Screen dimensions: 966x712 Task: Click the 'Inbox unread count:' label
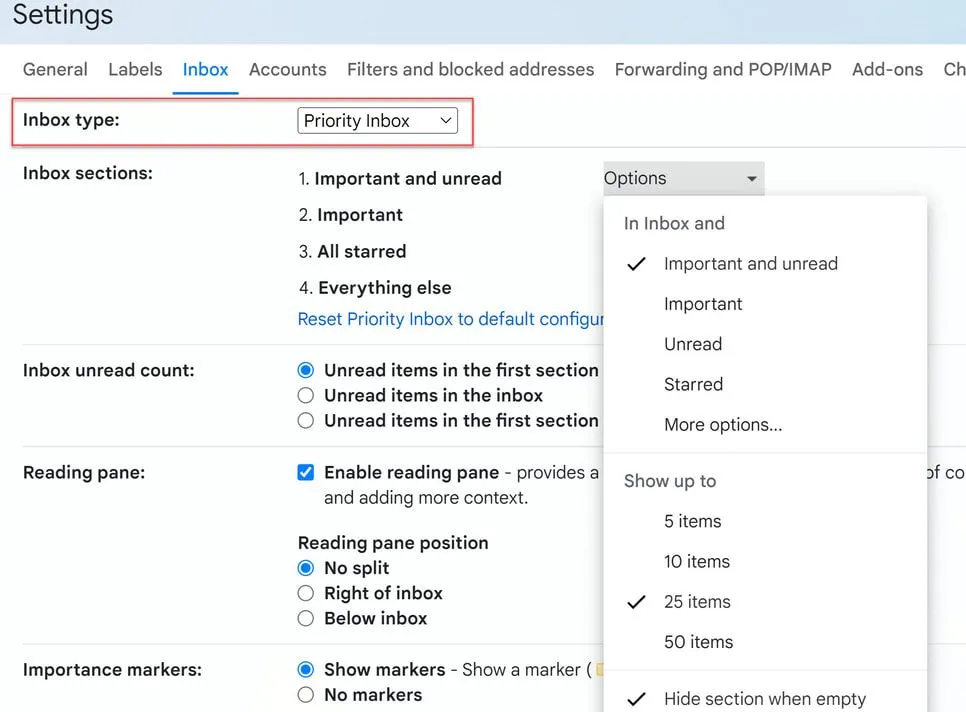click(x=108, y=370)
